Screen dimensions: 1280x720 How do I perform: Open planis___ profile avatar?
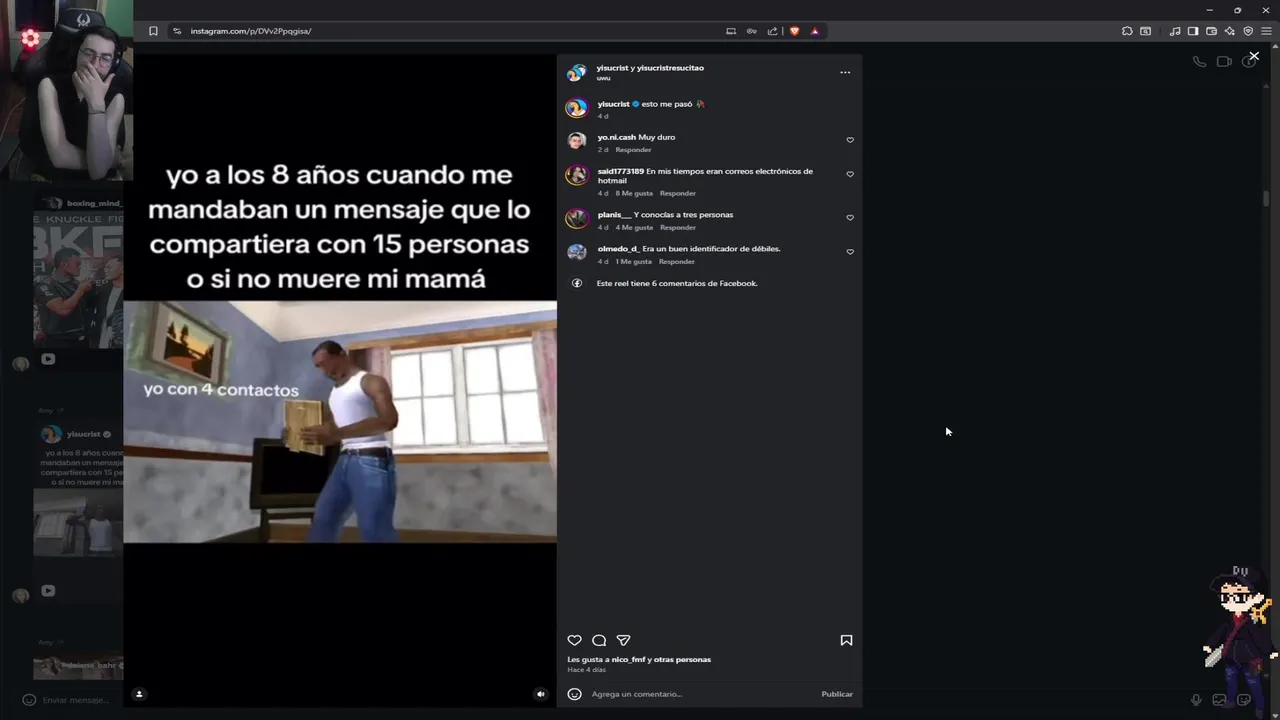click(577, 218)
